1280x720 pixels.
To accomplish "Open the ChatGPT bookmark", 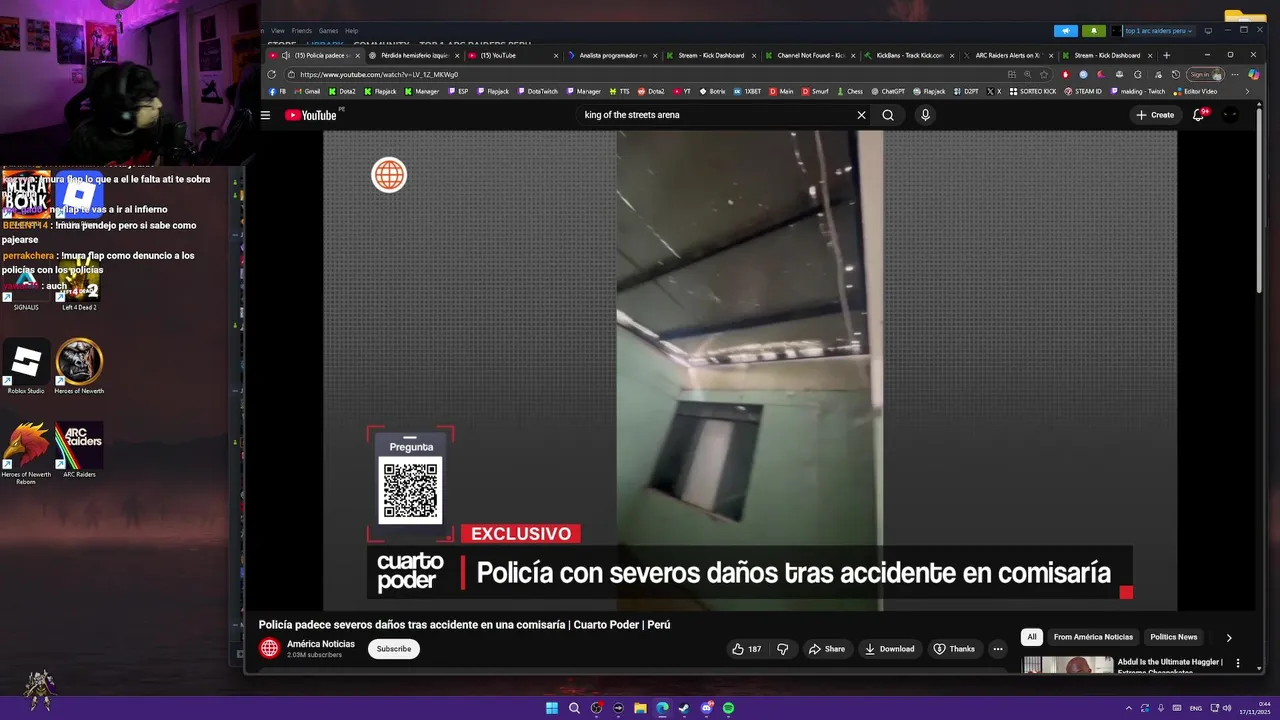I will pyautogui.click(x=888, y=91).
